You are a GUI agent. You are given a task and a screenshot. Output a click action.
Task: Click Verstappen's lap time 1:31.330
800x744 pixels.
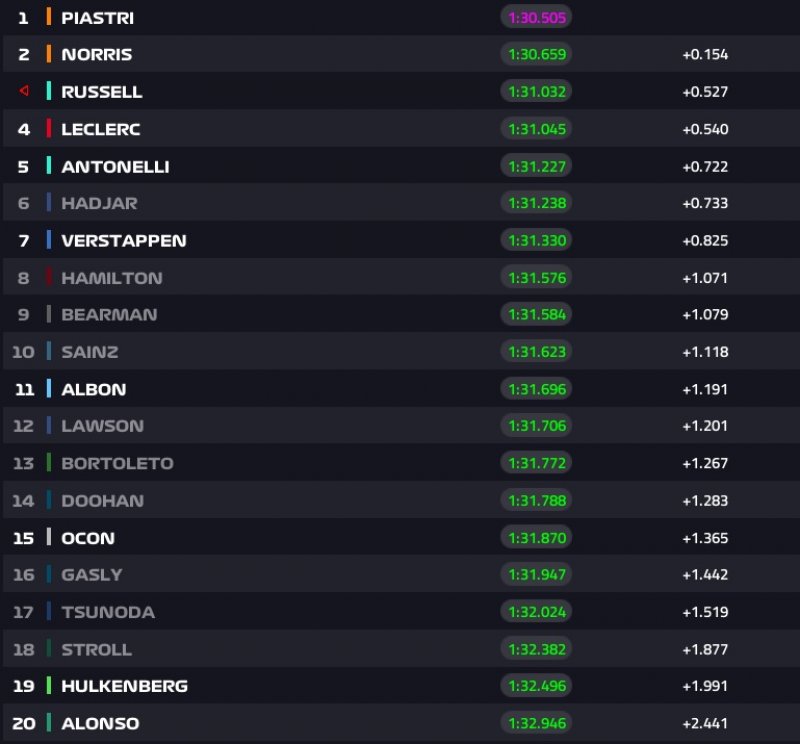(x=536, y=240)
